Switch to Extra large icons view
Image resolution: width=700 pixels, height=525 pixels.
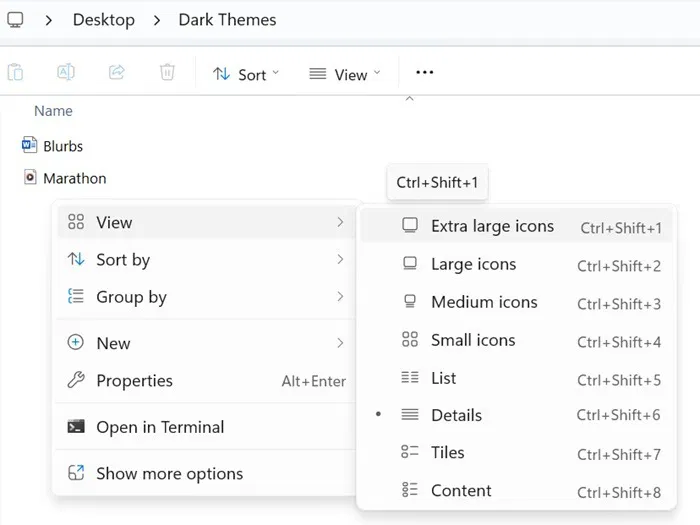(492, 226)
